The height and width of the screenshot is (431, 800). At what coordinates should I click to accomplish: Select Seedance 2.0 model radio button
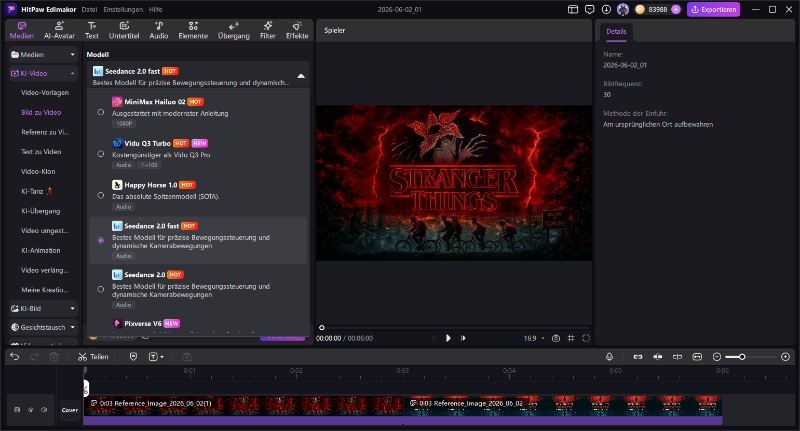click(x=101, y=289)
